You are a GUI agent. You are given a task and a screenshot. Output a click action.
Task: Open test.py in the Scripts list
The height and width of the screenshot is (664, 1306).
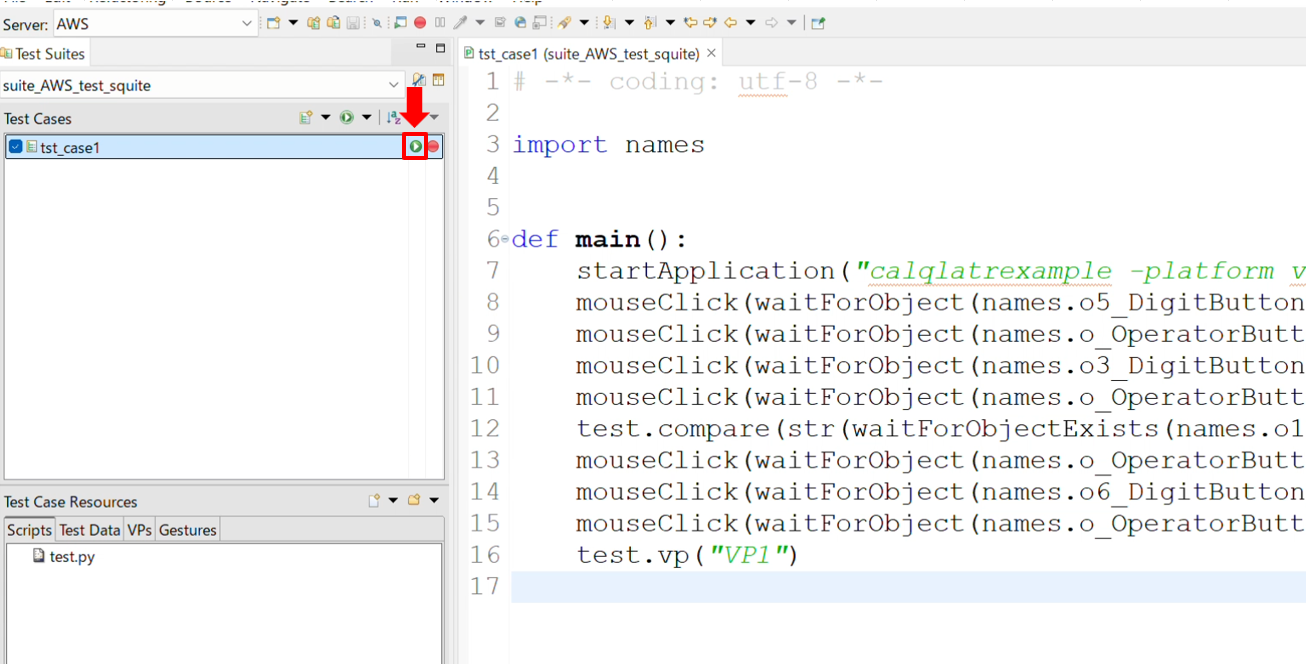72,556
